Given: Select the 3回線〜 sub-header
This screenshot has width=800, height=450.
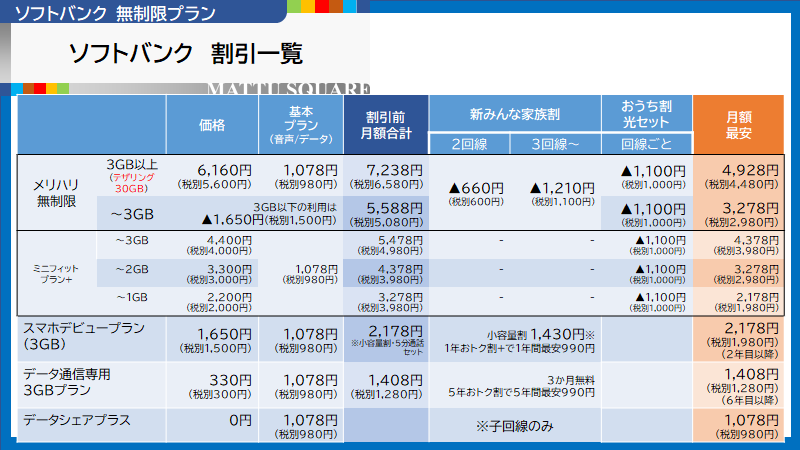Looking at the screenshot, I should 555,144.
